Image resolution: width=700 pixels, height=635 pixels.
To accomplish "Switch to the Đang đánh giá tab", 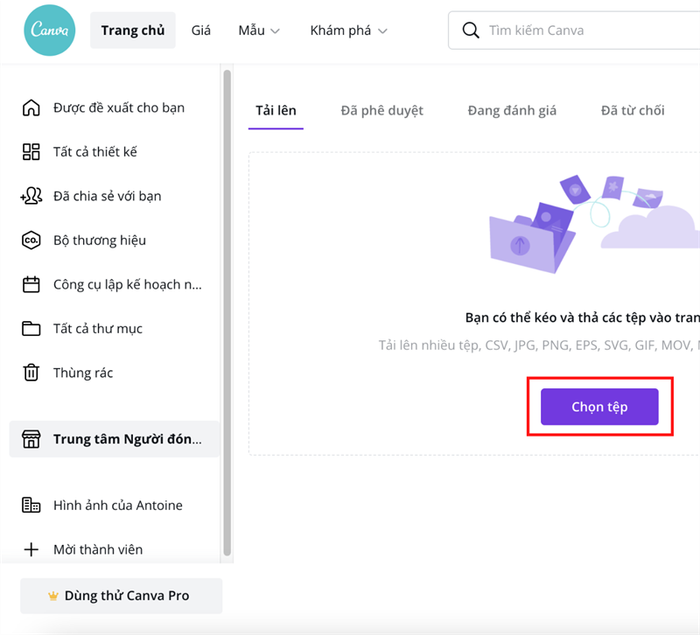I will 512,110.
